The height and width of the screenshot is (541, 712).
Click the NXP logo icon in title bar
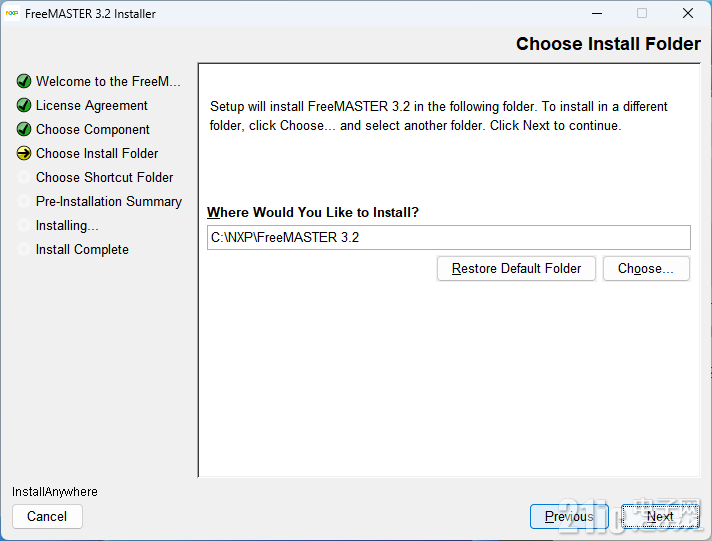coord(12,13)
